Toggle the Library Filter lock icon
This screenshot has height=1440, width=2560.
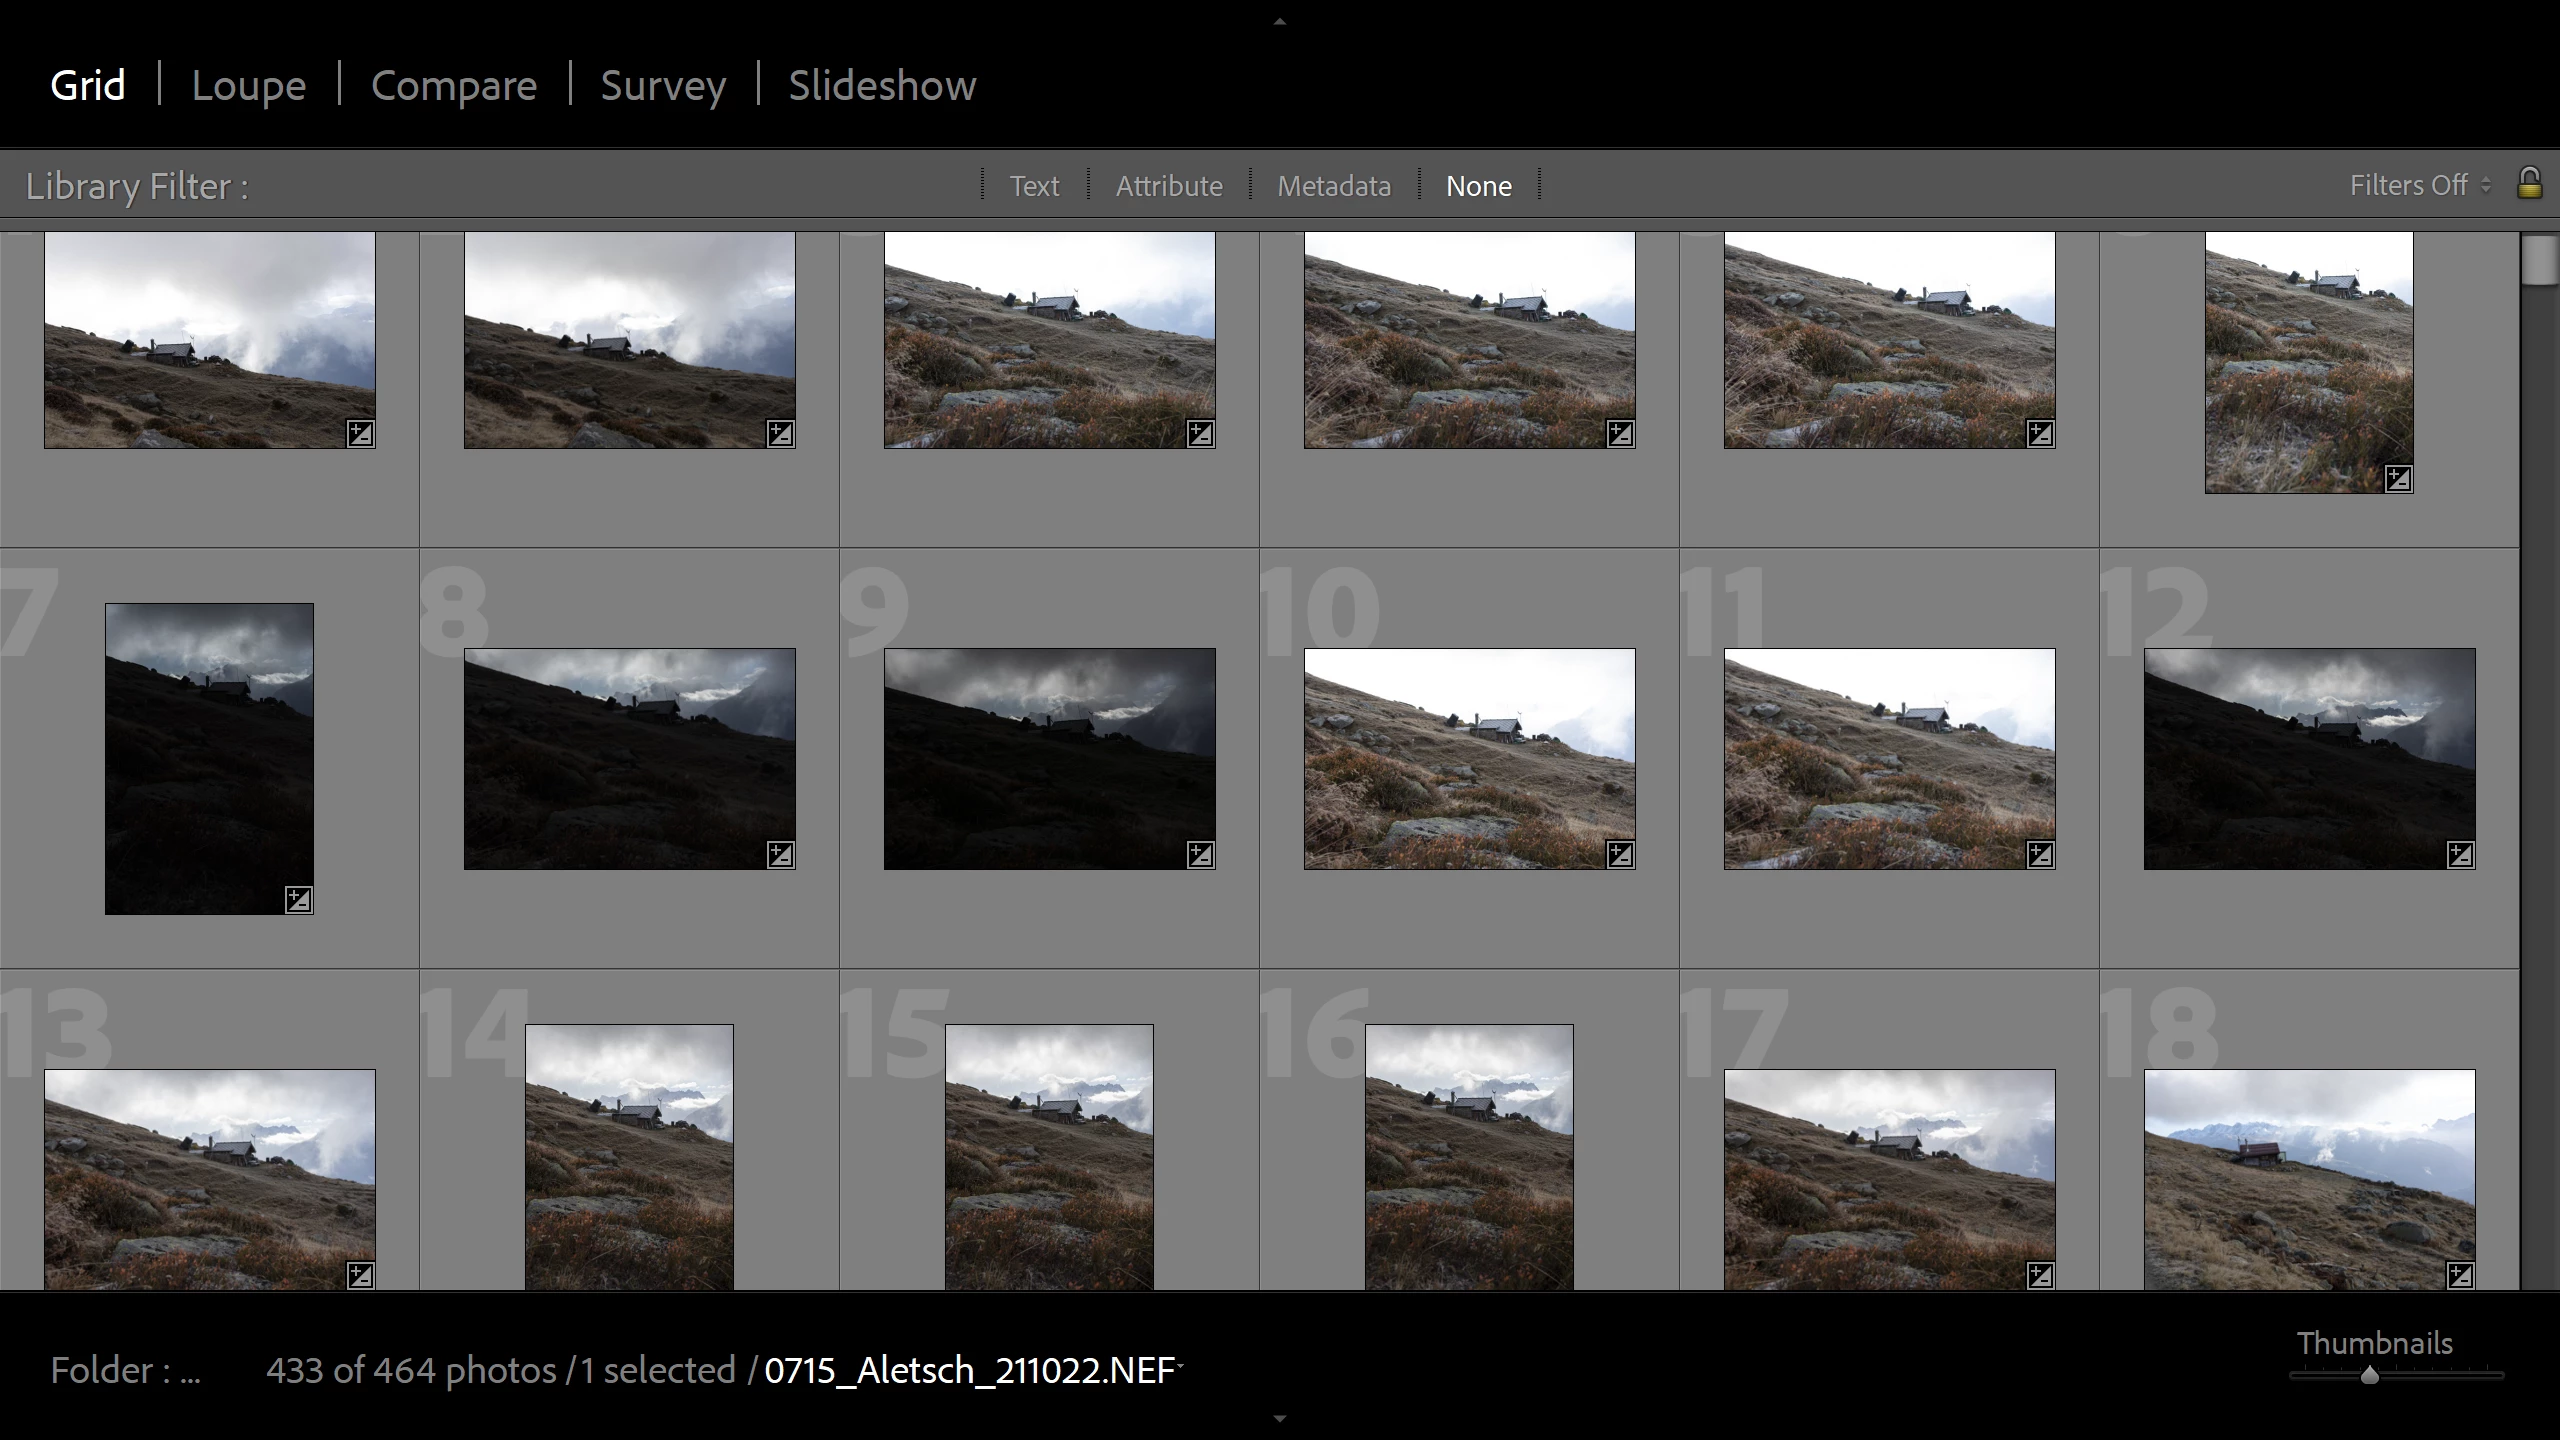pos(2529,184)
